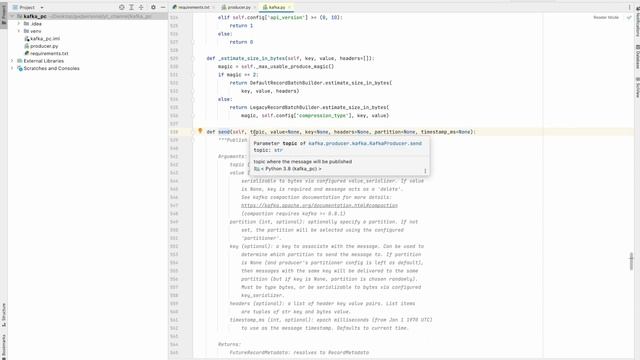
Task: Expand External Libraries node
Action: 12,61
